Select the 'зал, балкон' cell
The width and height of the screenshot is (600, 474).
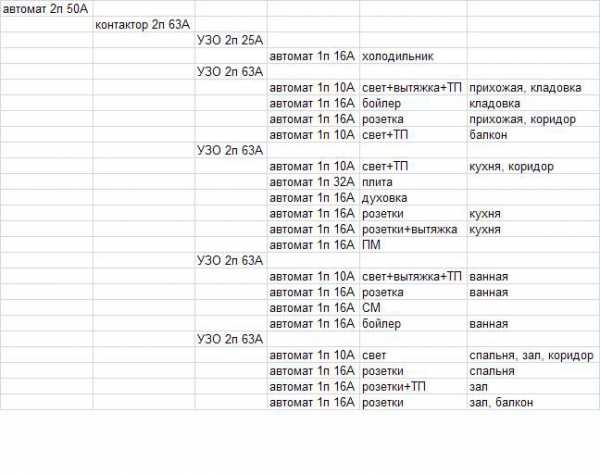click(x=500, y=402)
